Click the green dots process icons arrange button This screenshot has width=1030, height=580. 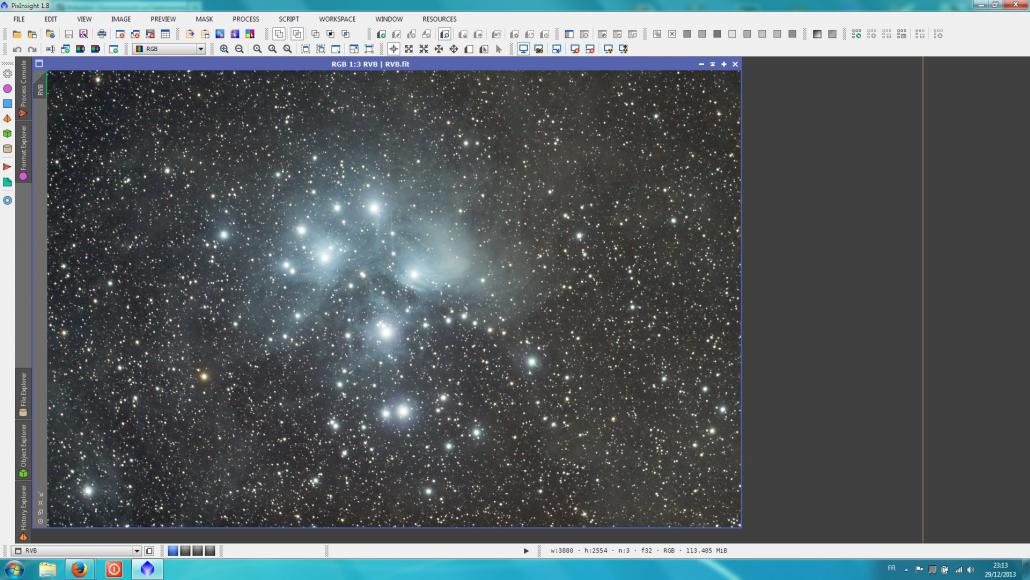857,34
